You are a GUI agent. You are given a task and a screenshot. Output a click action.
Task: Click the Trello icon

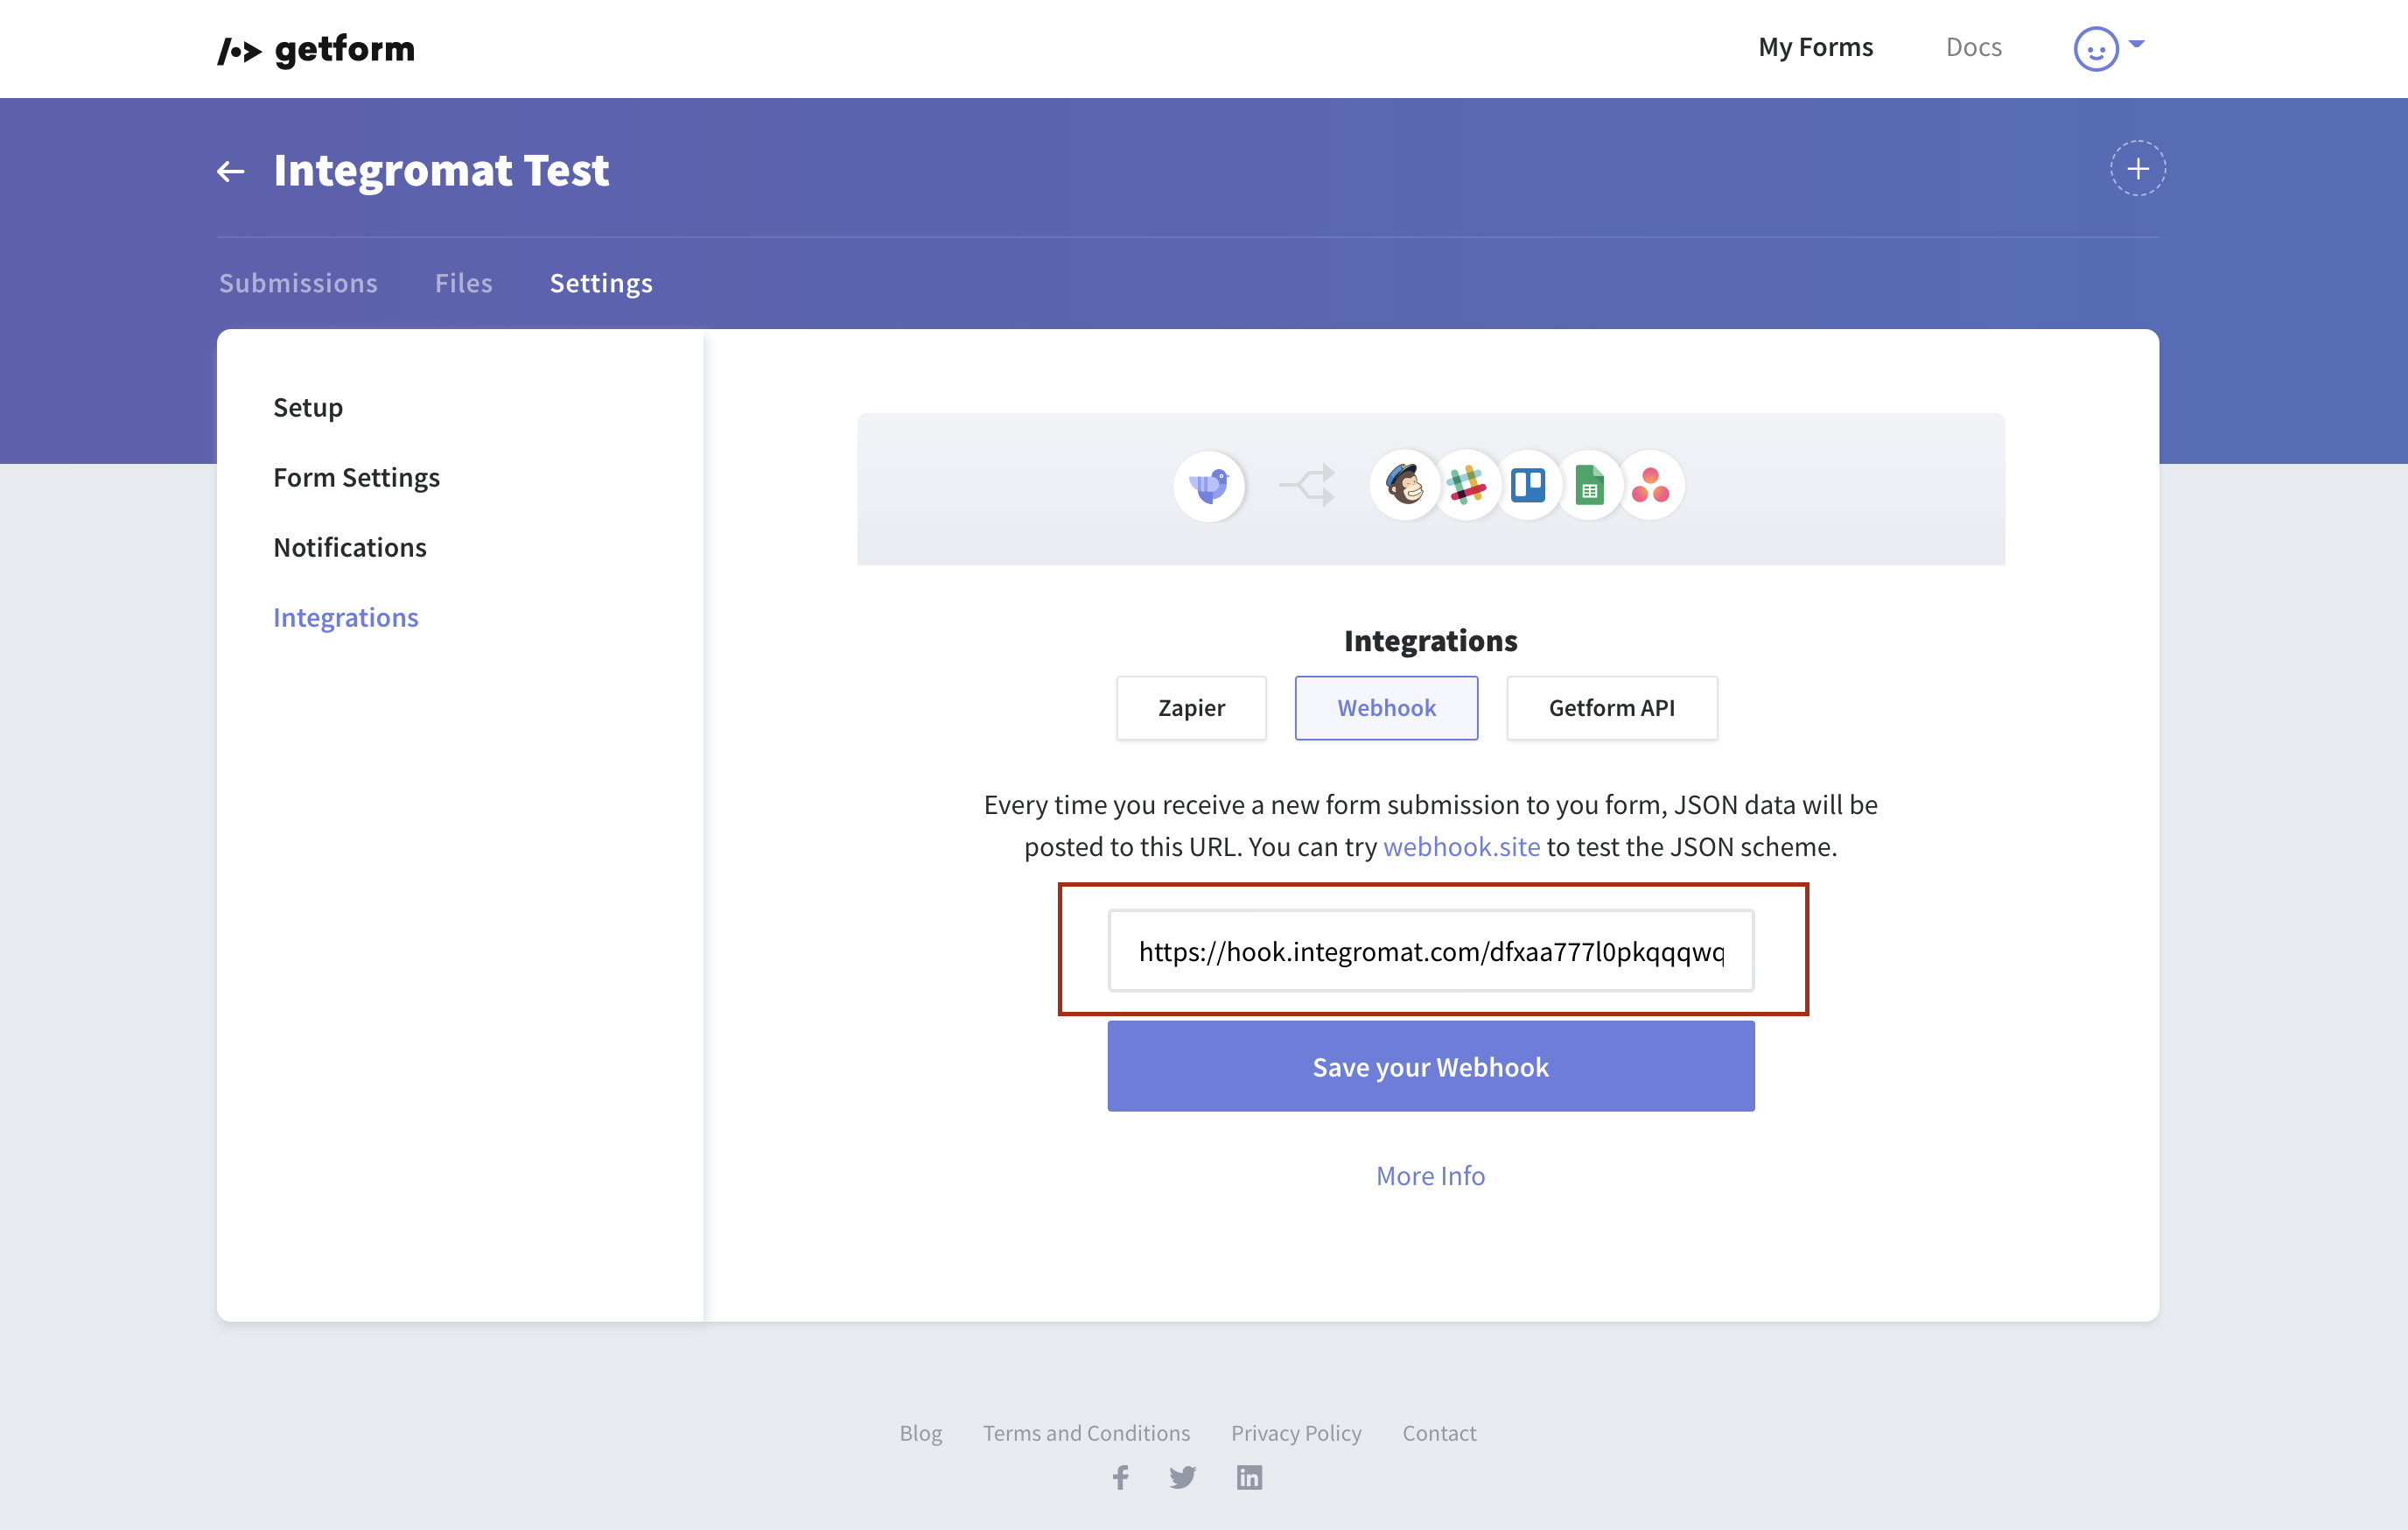click(1528, 486)
